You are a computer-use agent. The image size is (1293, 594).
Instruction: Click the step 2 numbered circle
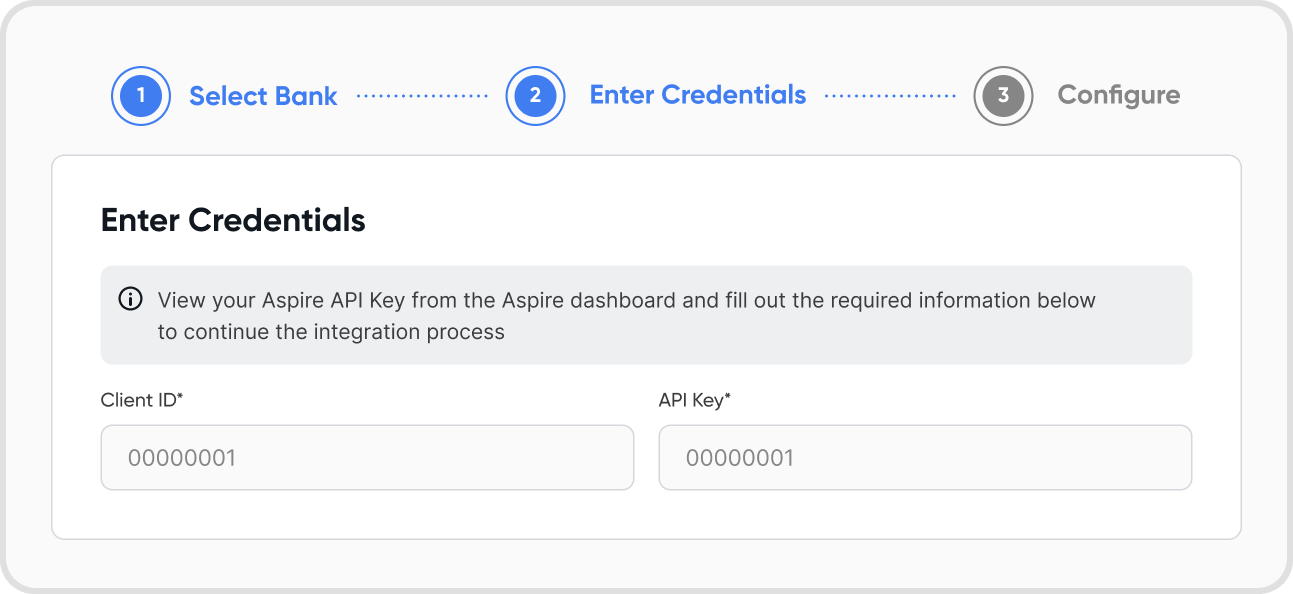point(536,96)
